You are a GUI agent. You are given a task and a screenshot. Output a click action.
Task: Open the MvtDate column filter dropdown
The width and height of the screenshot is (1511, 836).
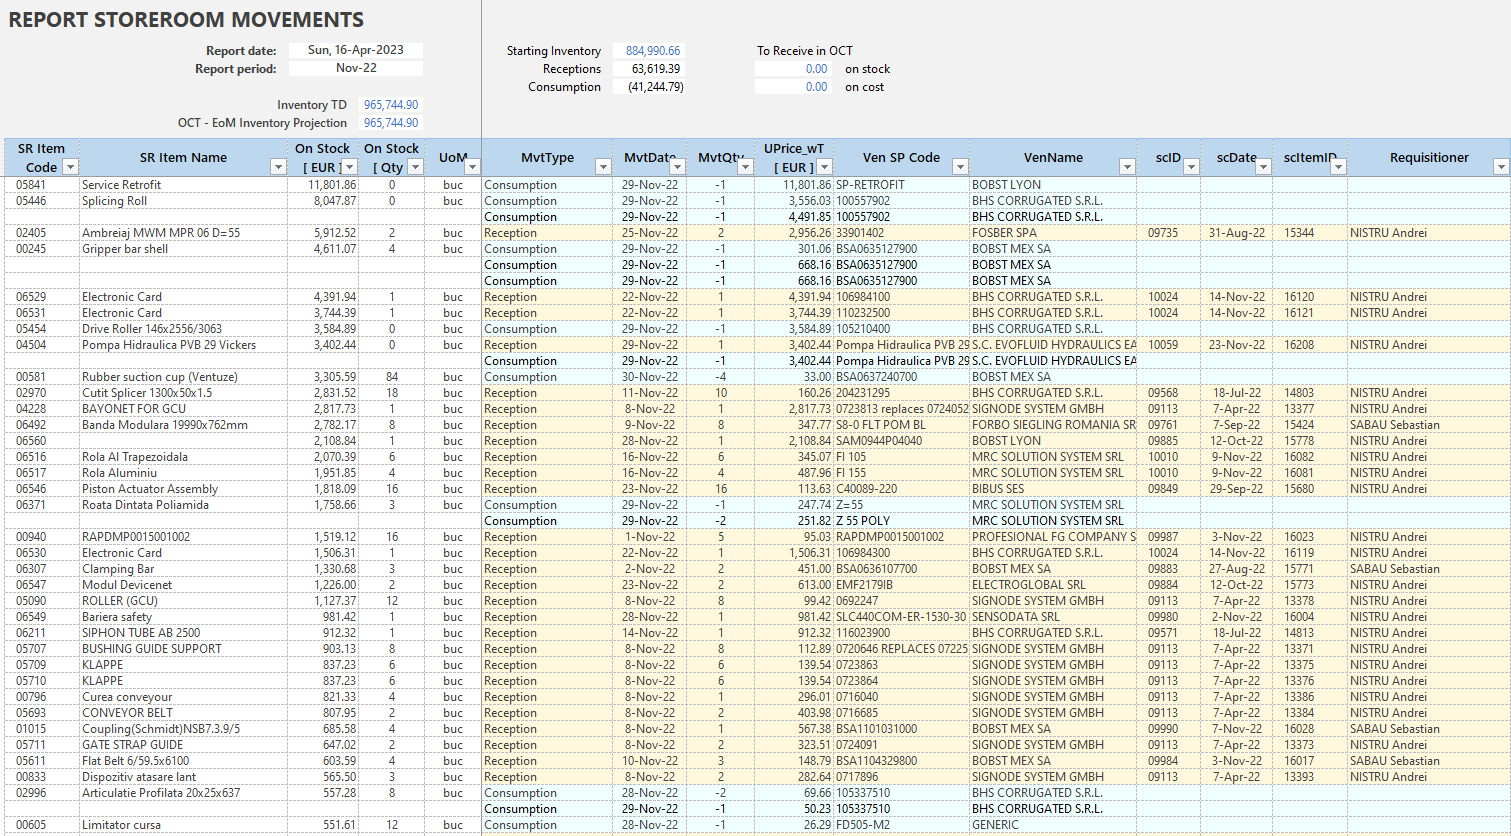click(677, 167)
